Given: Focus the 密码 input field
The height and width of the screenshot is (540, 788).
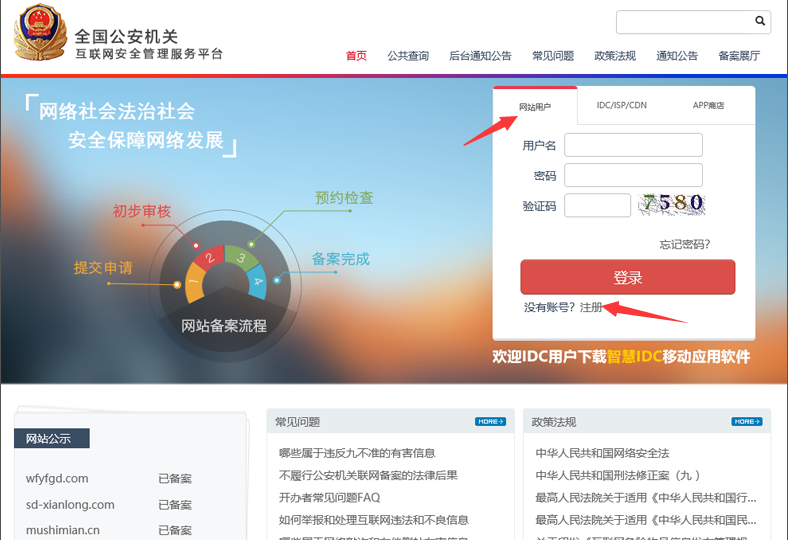Looking at the screenshot, I should coord(633,175).
